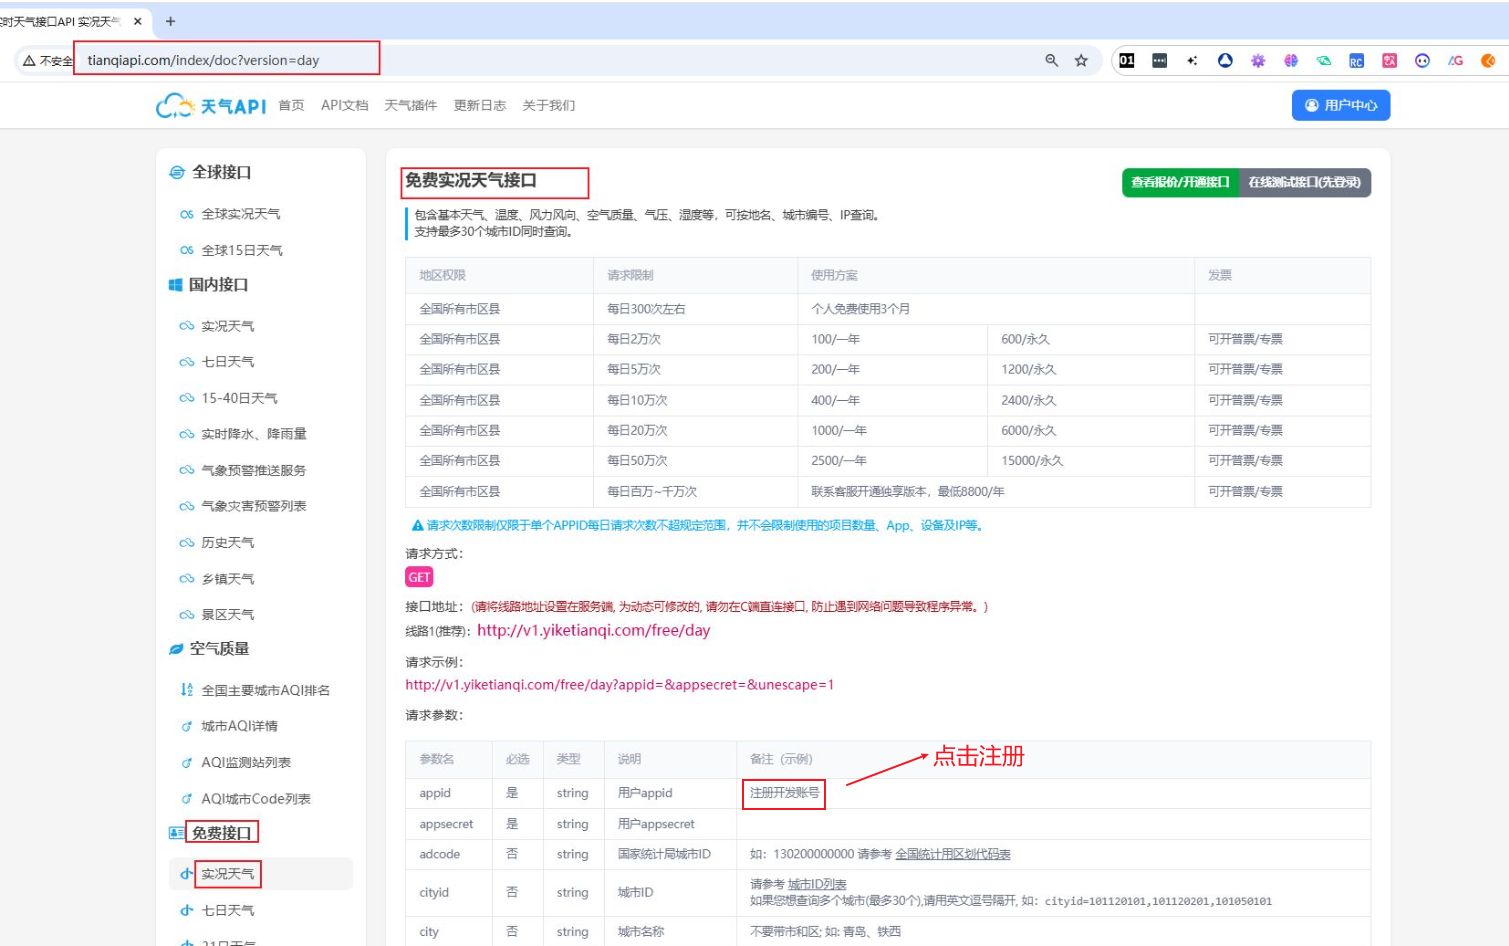Go to 更新日志 in top navigation
This screenshot has width=1509, height=946.
(x=479, y=105)
